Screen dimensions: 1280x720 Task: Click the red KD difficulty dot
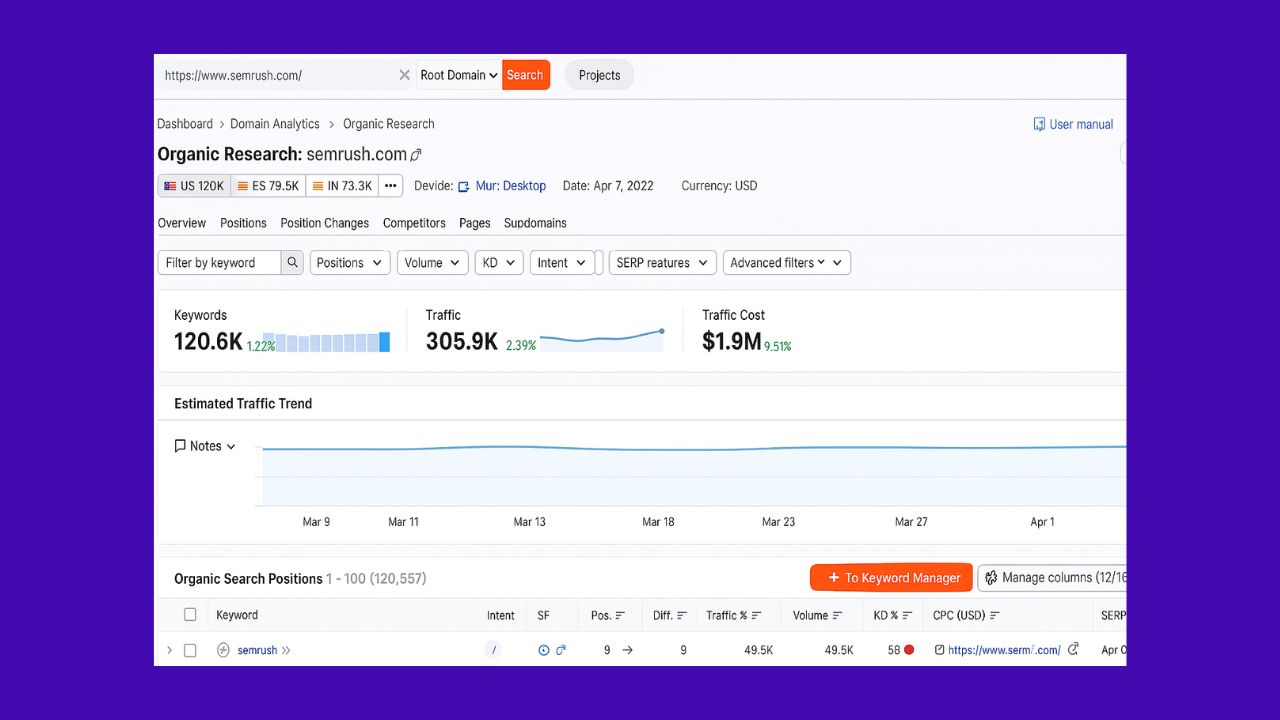[x=909, y=650]
